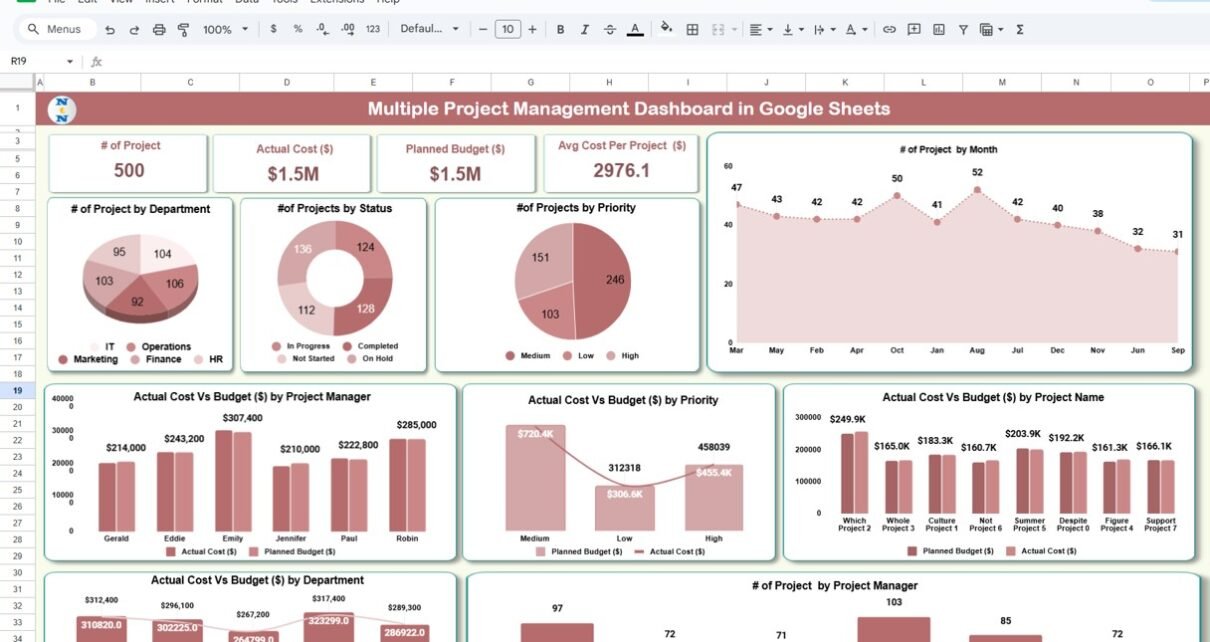Select row 19 header
Screen dimensions: 1210x642
pyautogui.click(x=17, y=390)
